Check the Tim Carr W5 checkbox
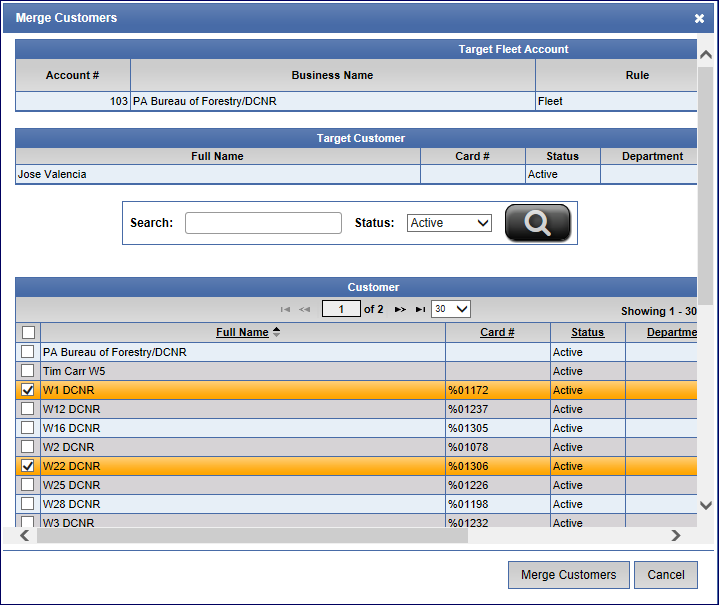Image resolution: width=719 pixels, height=605 pixels. [x=28, y=371]
